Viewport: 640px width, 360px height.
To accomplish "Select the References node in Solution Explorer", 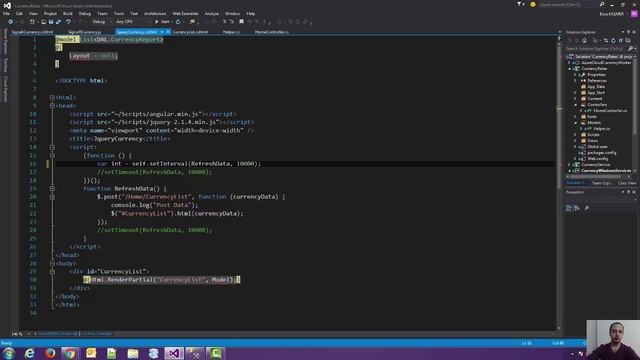I will (597, 81).
